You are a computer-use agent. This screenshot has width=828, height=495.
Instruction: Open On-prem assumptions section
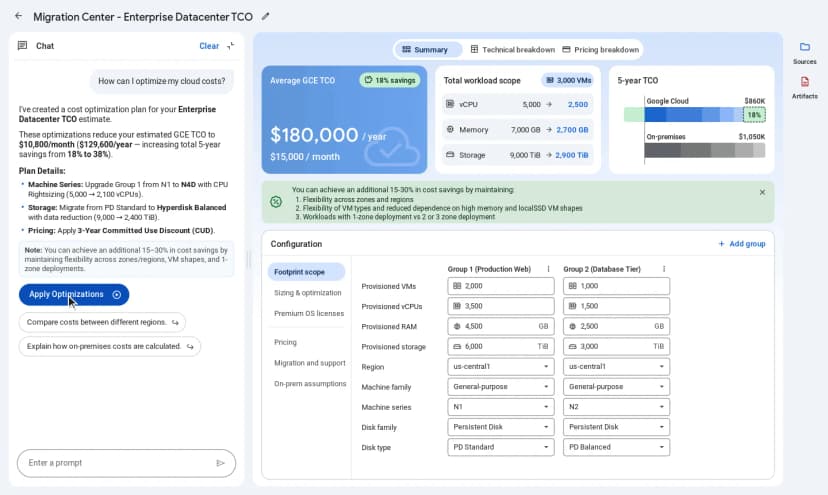click(310, 384)
